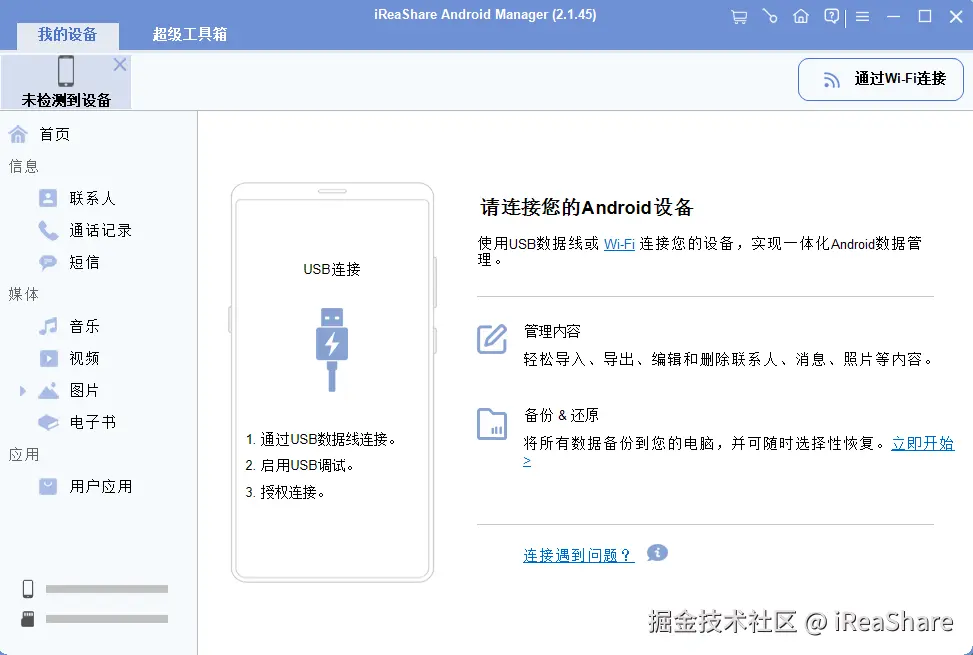The image size is (973, 655).
Task: Click the SD card storage icon
Action: (28, 618)
